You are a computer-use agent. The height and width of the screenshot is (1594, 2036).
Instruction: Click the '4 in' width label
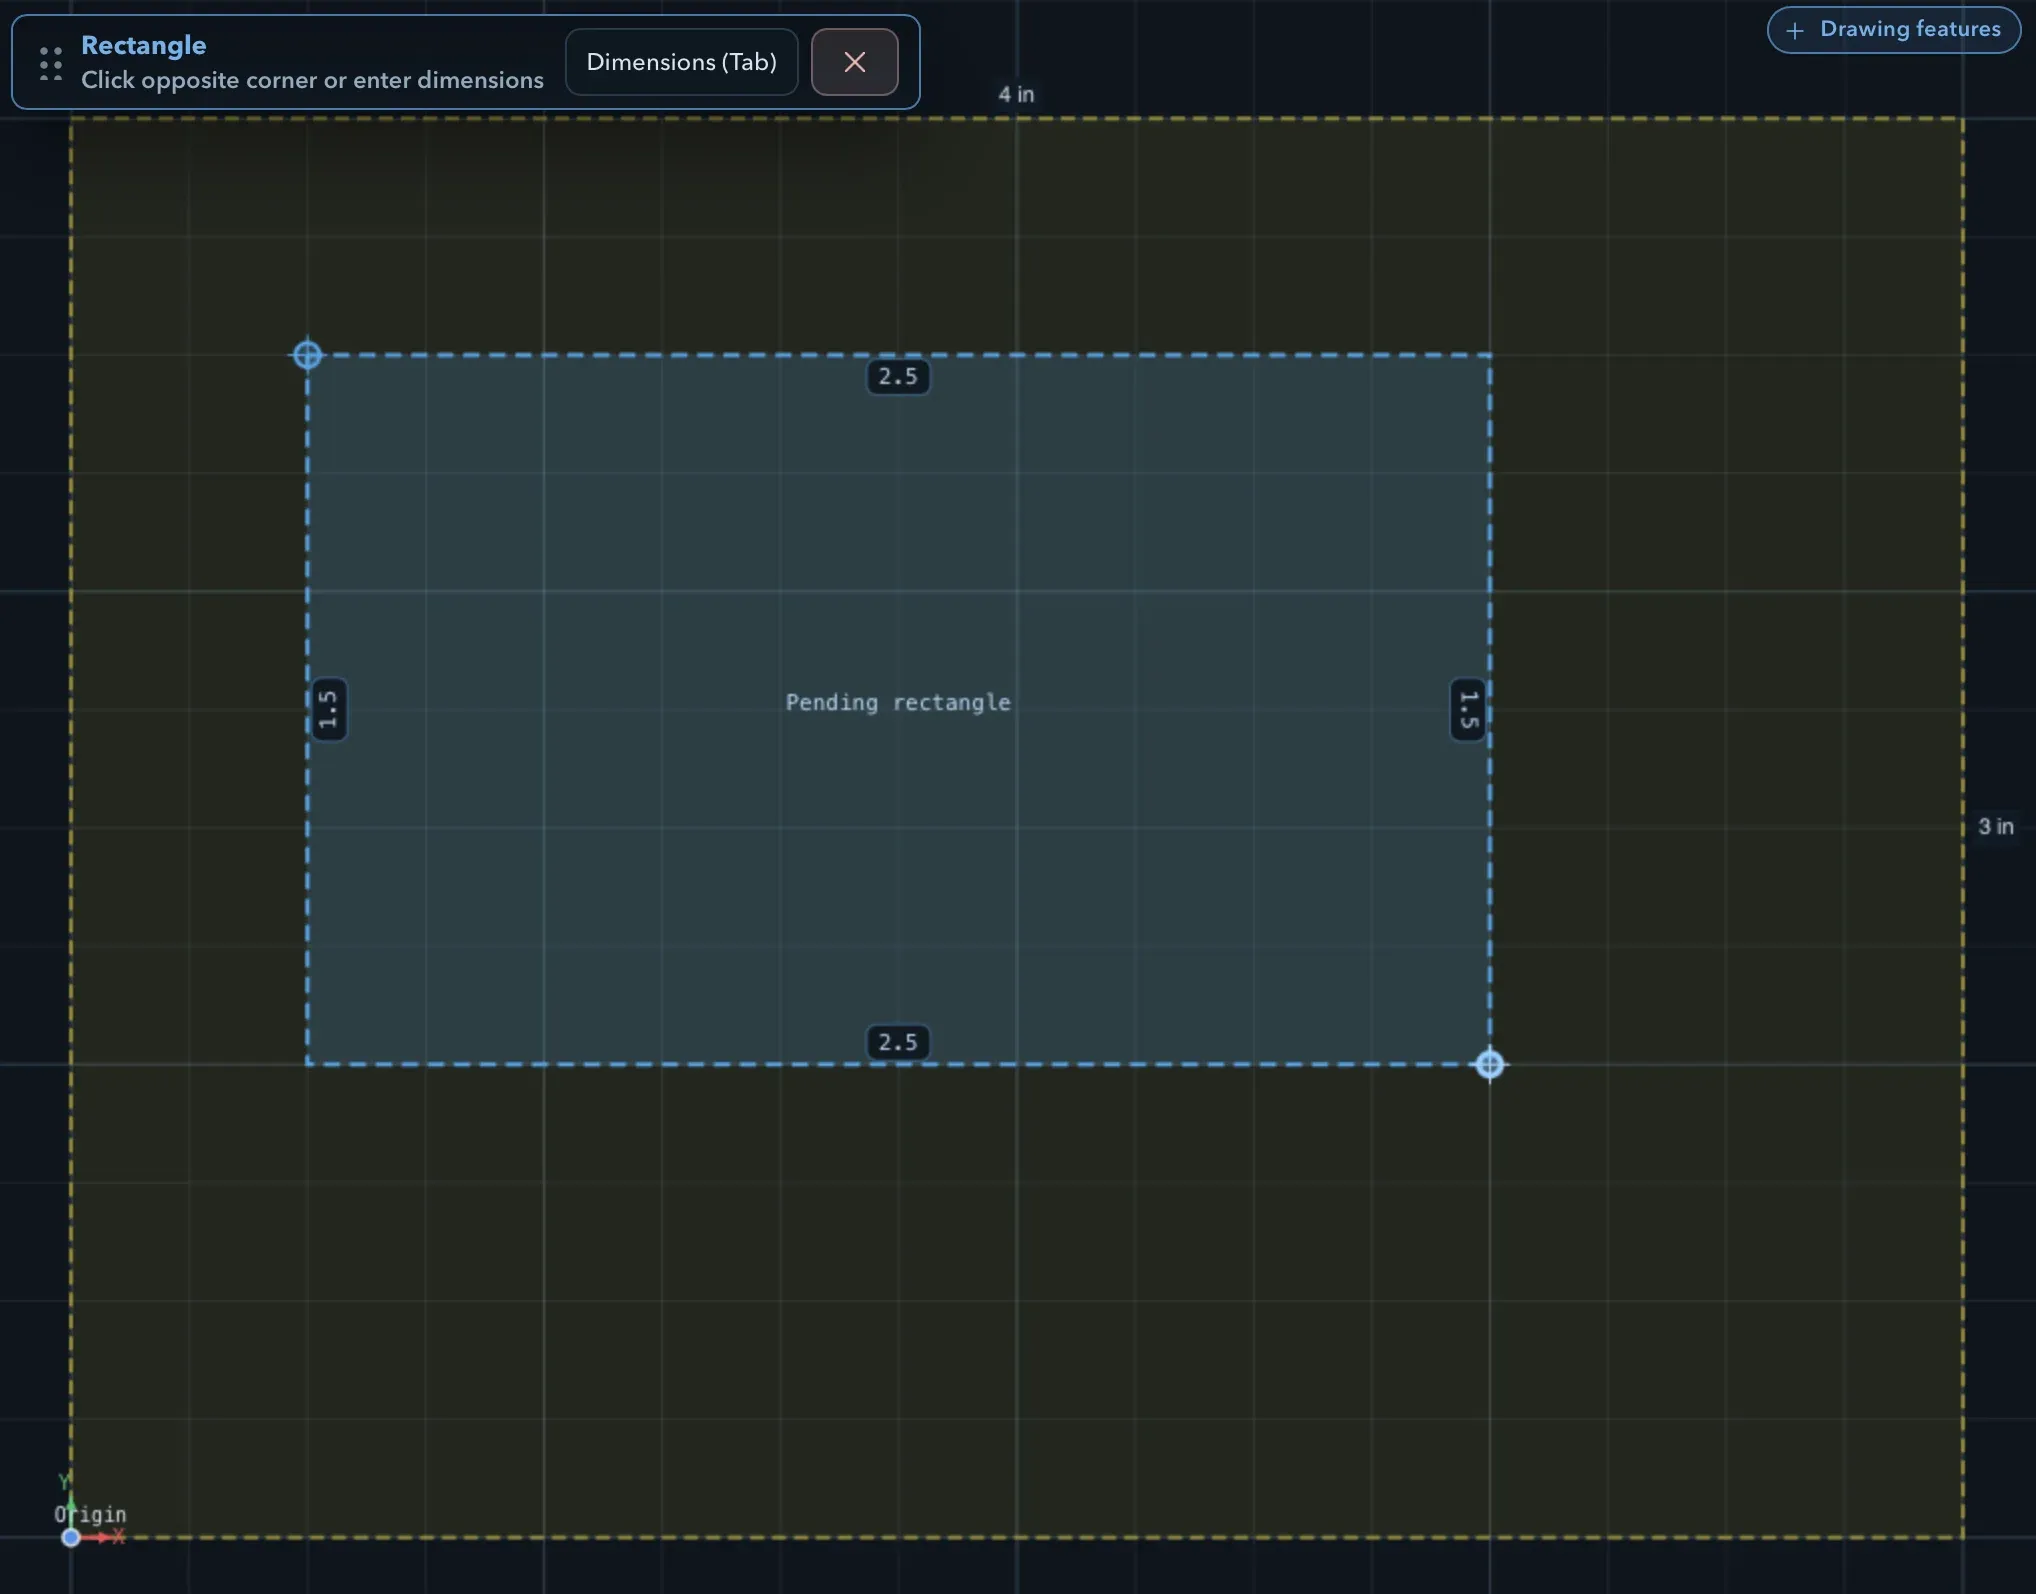[x=1016, y=94]
